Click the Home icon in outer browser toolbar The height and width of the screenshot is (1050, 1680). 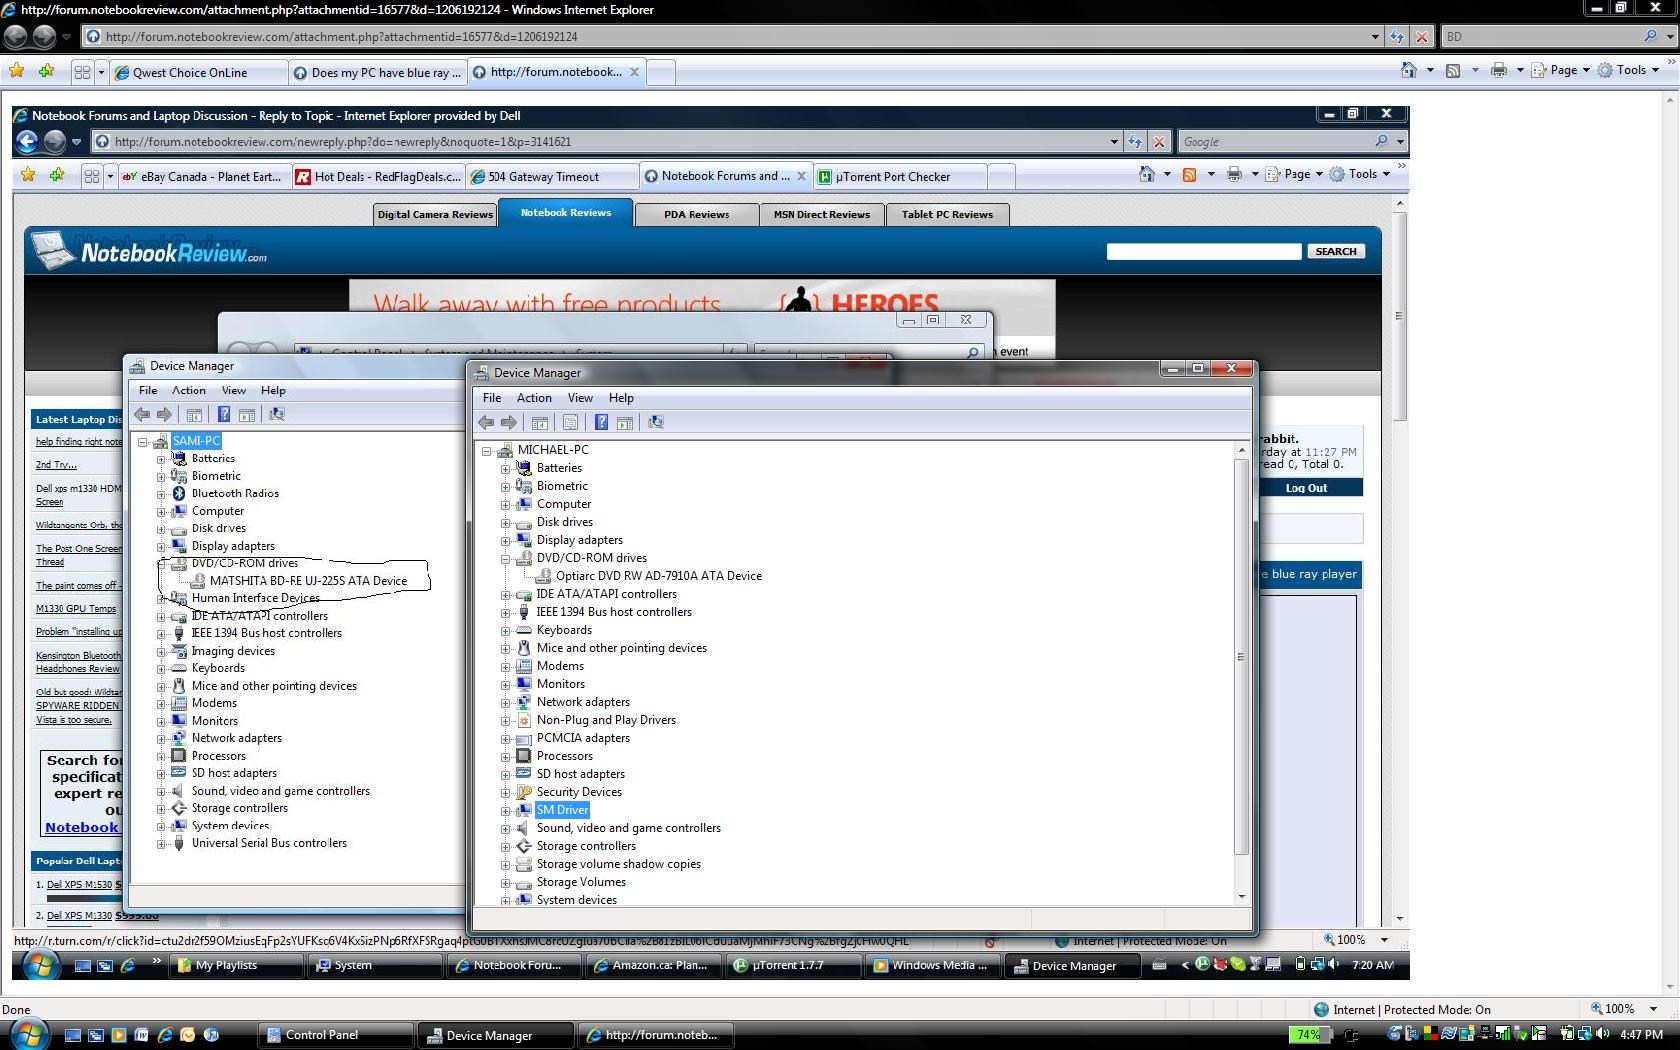tap(1409, 70)
